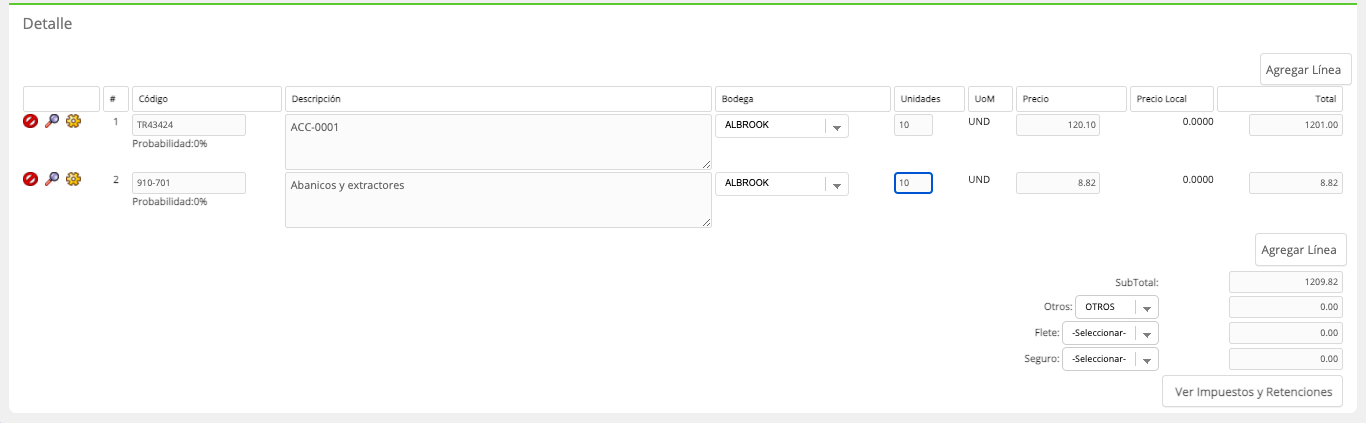Click total field showing 1201.00
1366x423 pixels.
coord(1296,125)
